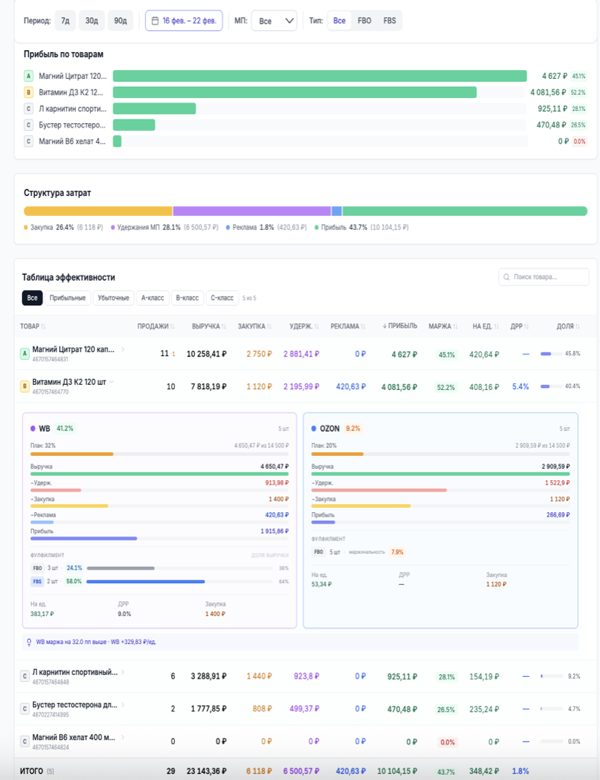Click the purple WB marketplace dot icon

33,428
